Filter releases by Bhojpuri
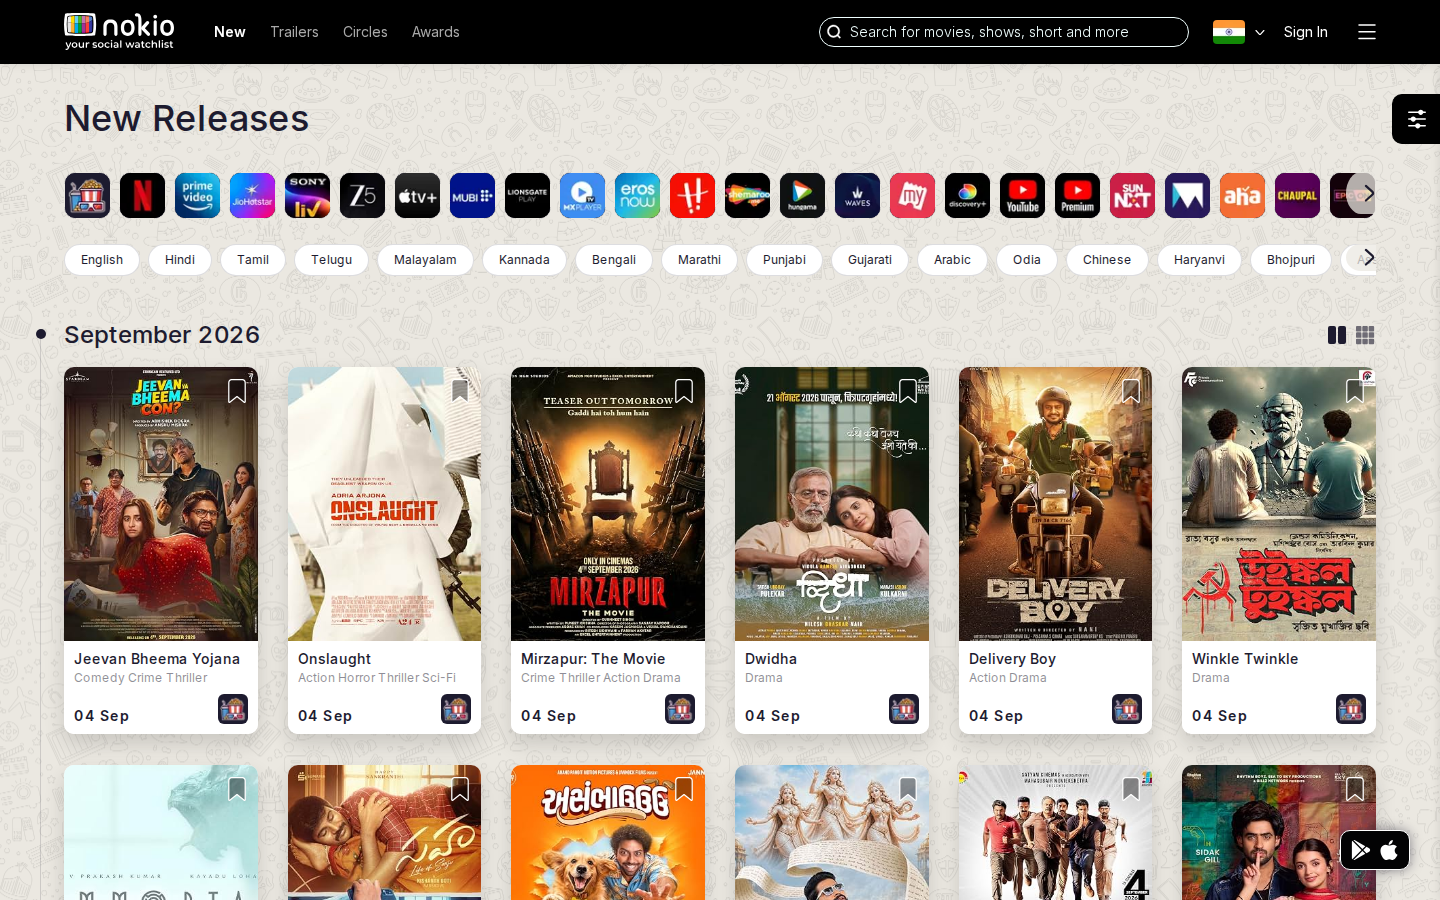The height and width of the screenshot is (900, 1440). pos(1291,260)
